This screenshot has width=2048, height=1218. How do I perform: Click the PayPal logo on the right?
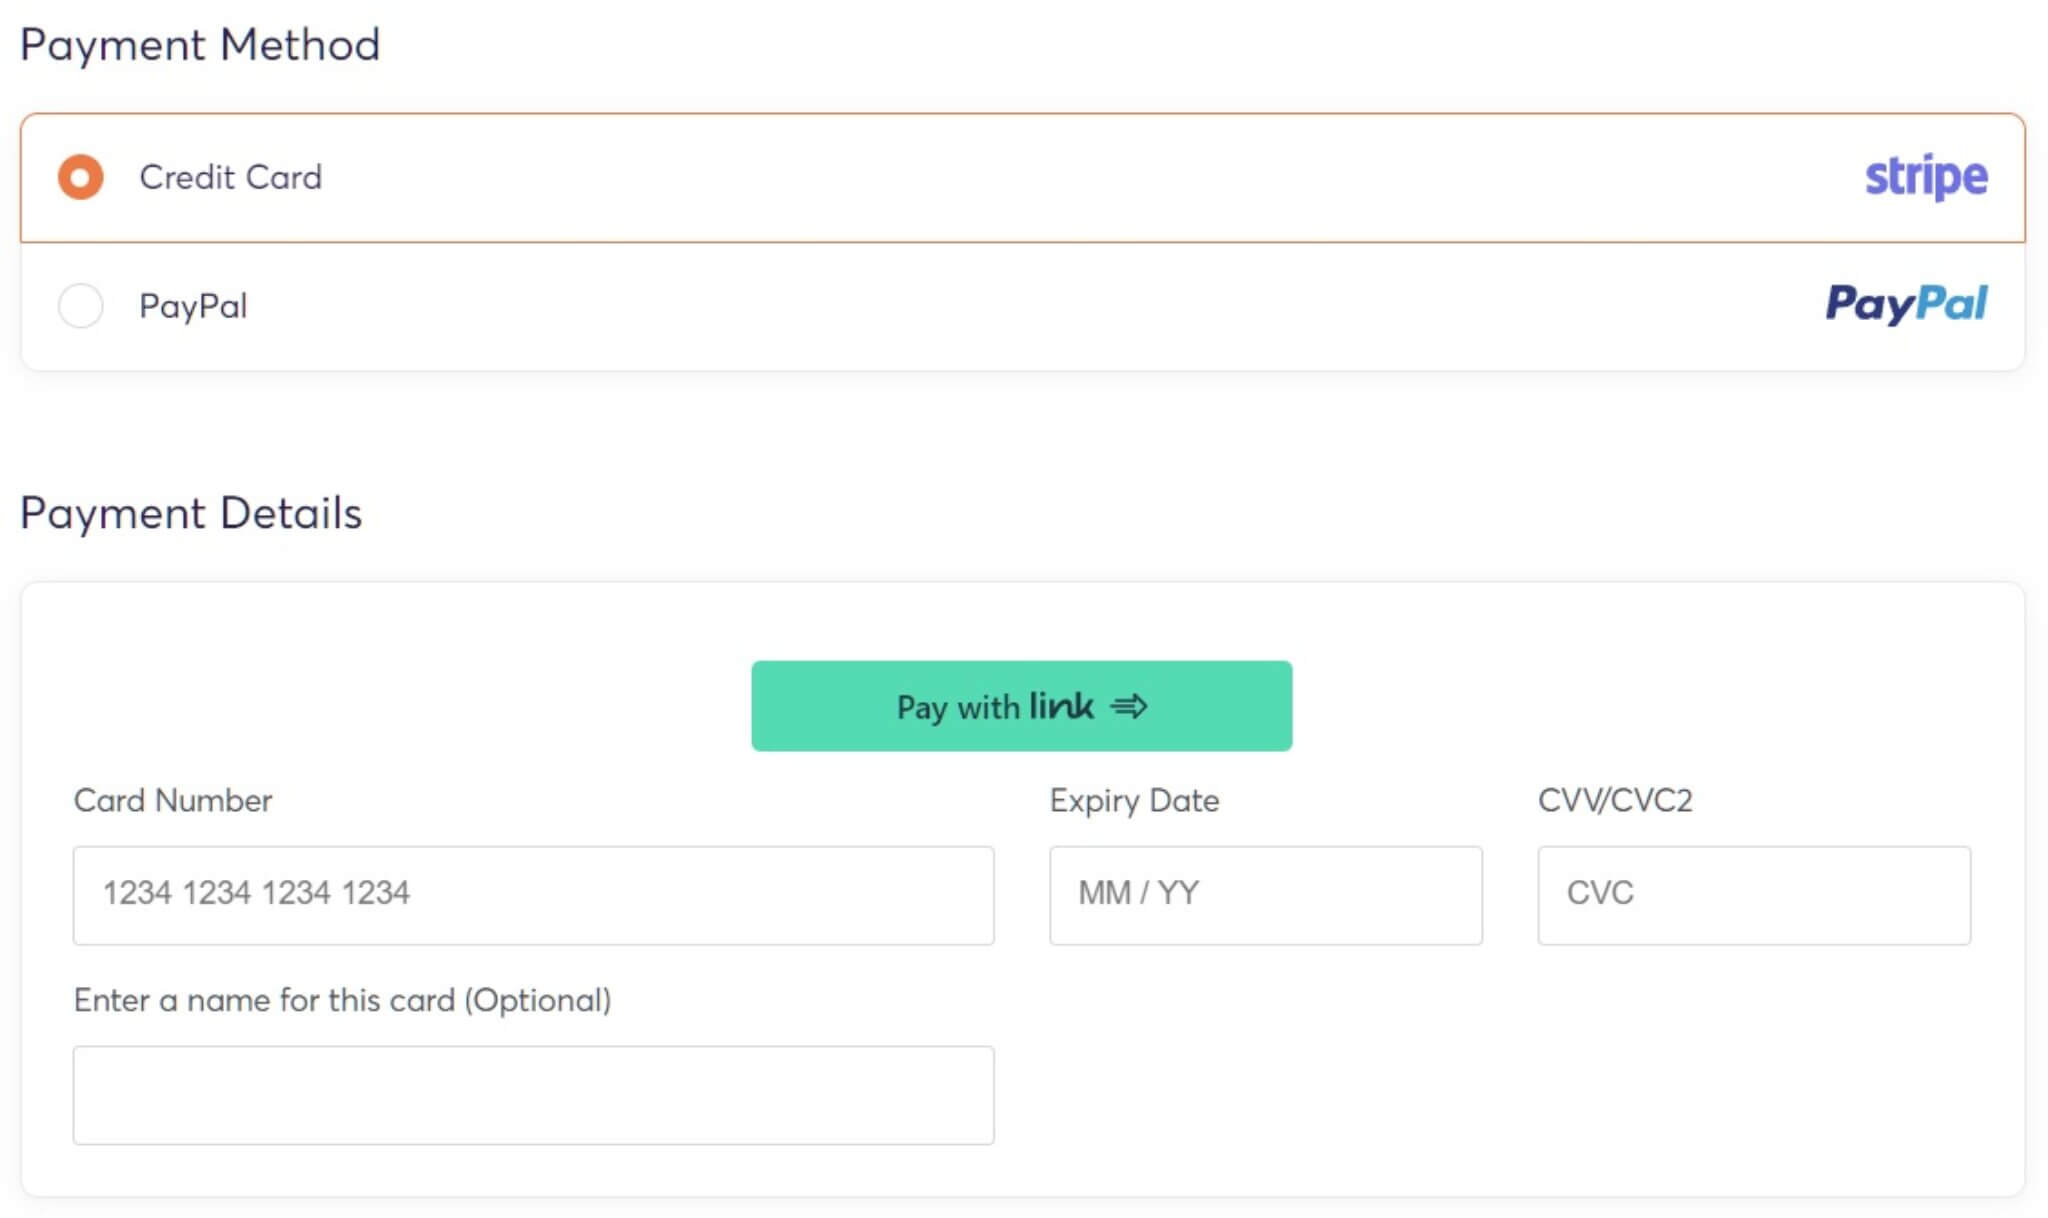click(x=1906, y=304)
